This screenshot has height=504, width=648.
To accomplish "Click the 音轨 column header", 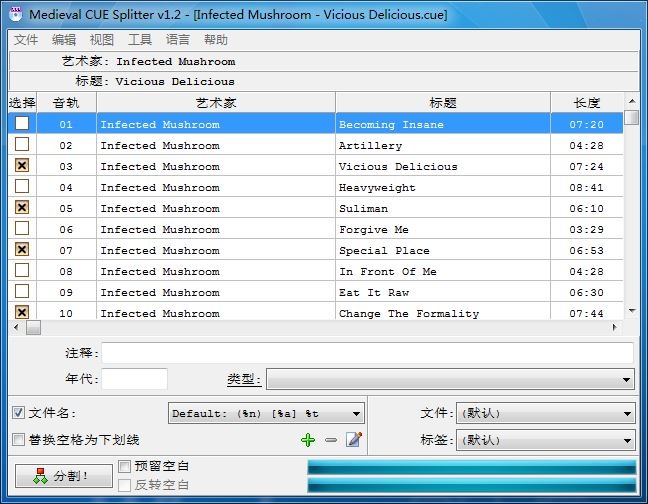I will click(67, 102).
